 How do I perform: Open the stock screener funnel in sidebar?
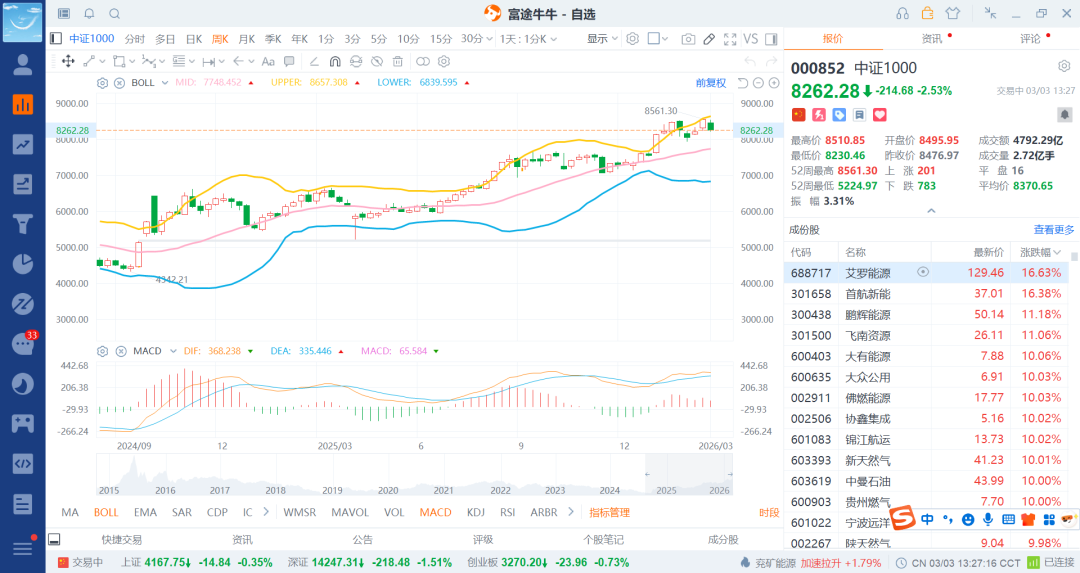tap(22, 223)
